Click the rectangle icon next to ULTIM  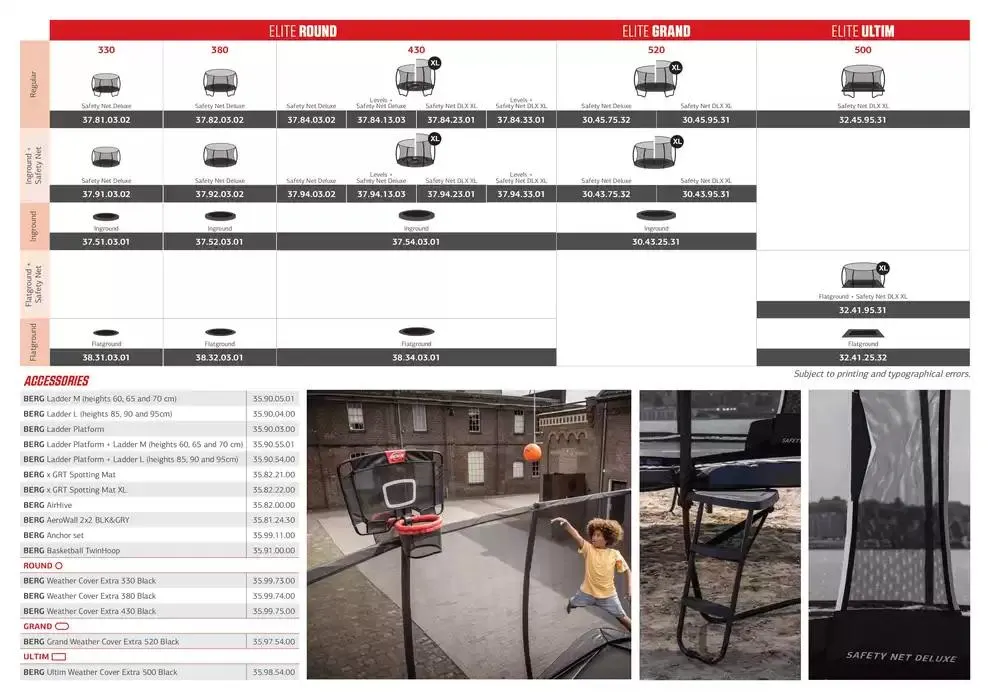click(x=59, y=657)
